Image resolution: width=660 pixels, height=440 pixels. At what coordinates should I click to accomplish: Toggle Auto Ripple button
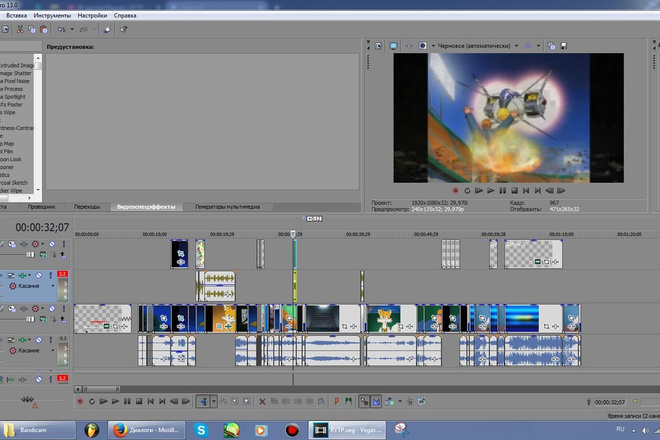point(390,402)
